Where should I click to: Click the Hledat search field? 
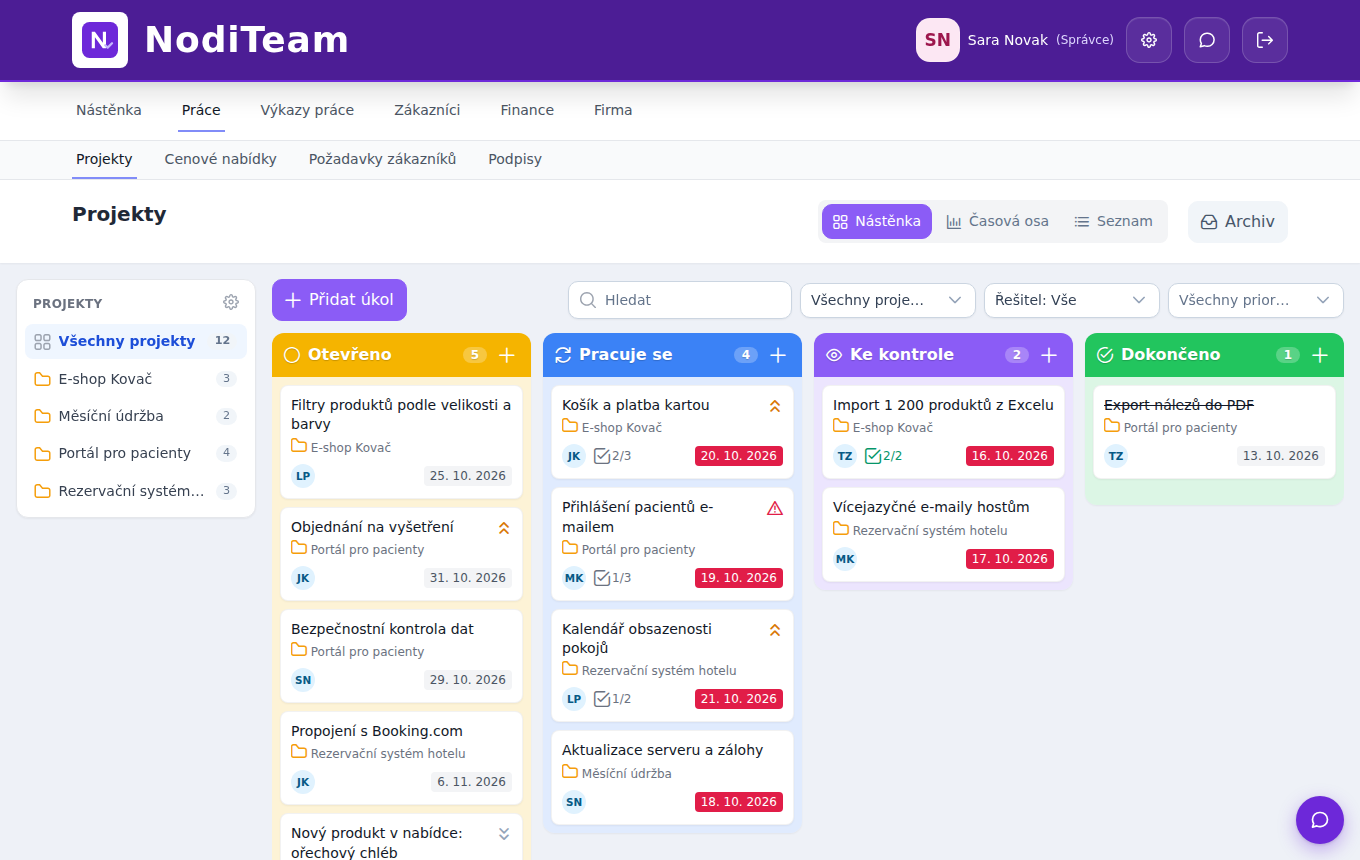[x=680, y=300]
